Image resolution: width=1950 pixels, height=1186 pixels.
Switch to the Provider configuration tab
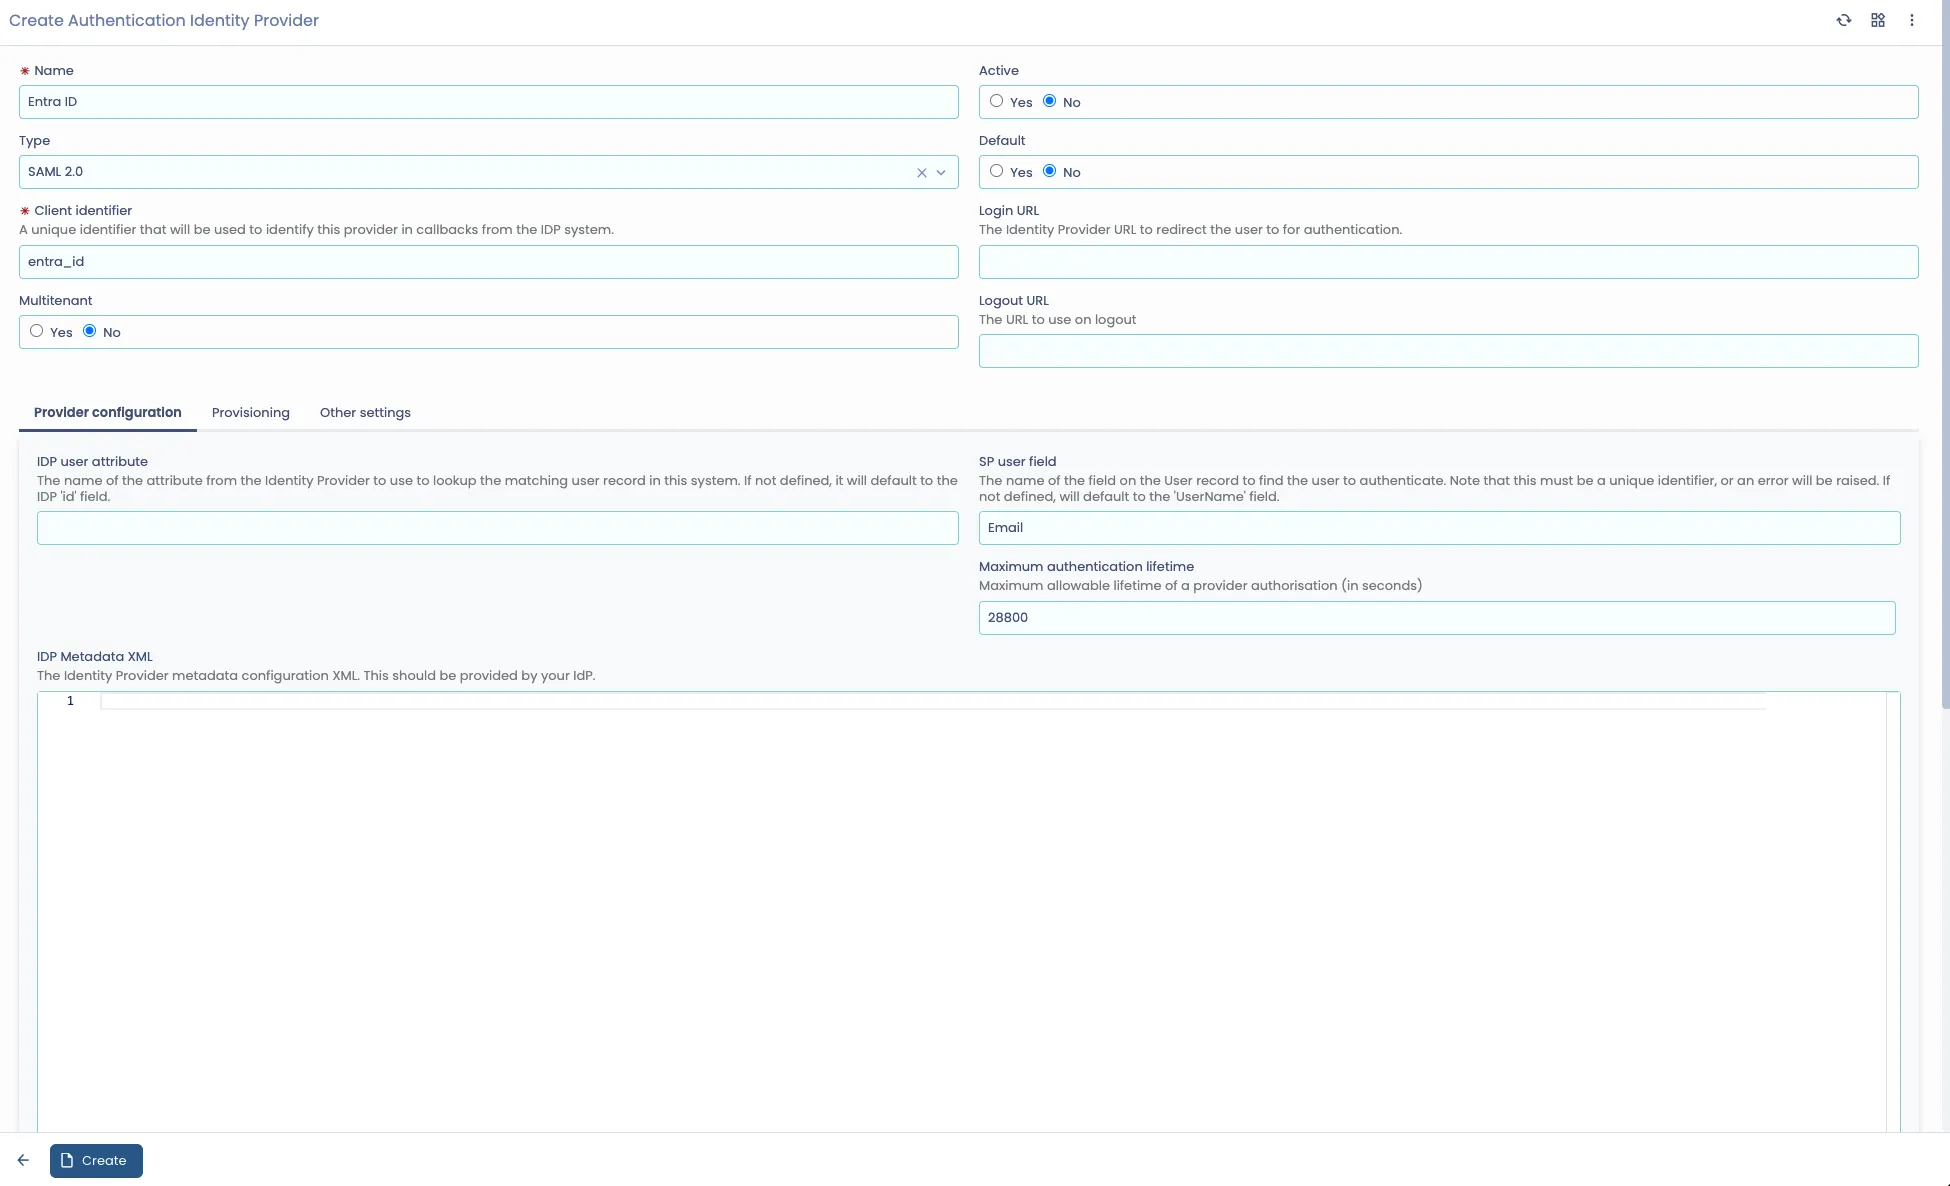[x=108, y=412]
